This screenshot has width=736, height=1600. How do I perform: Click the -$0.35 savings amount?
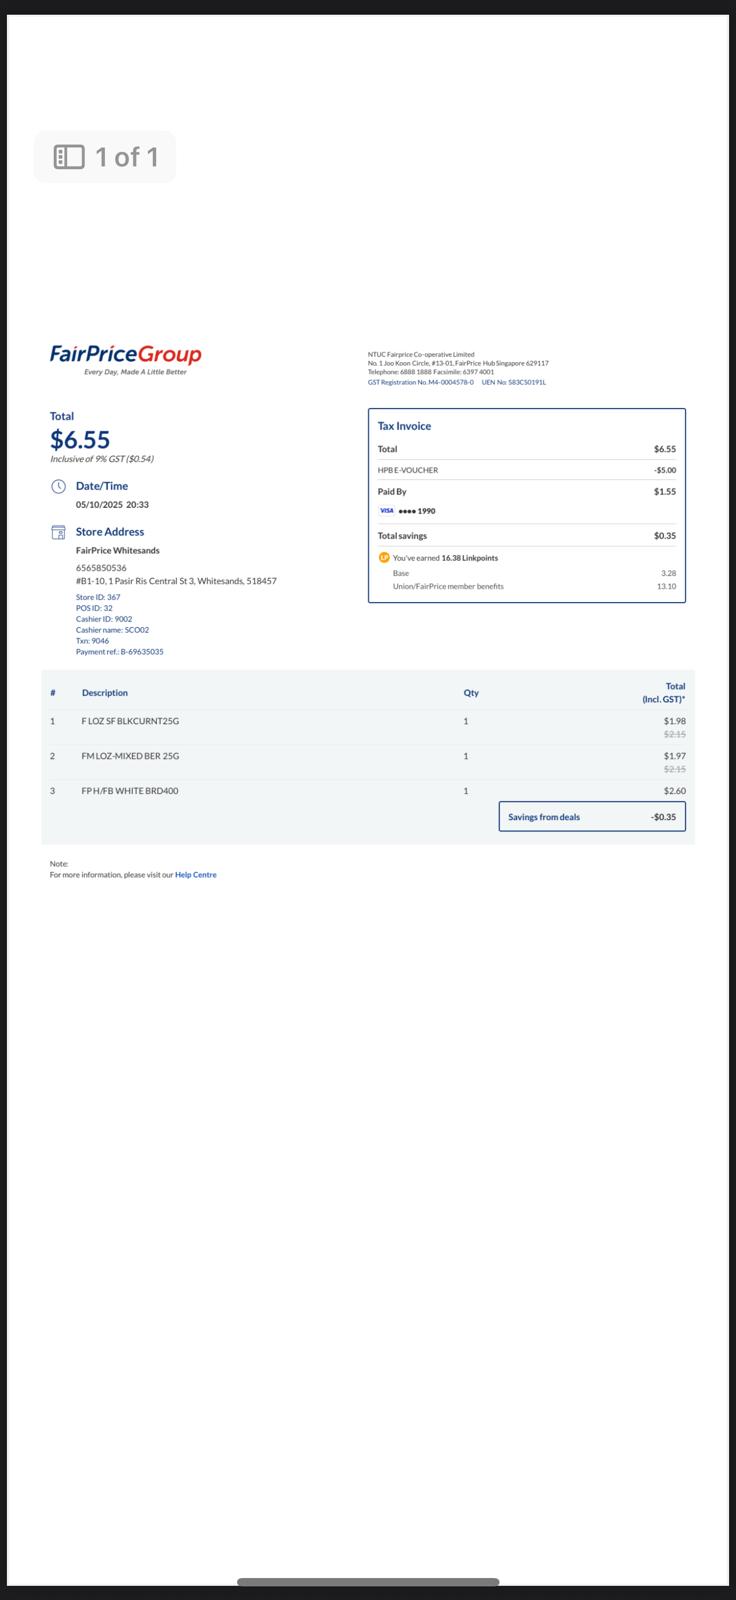pos(663,817)
